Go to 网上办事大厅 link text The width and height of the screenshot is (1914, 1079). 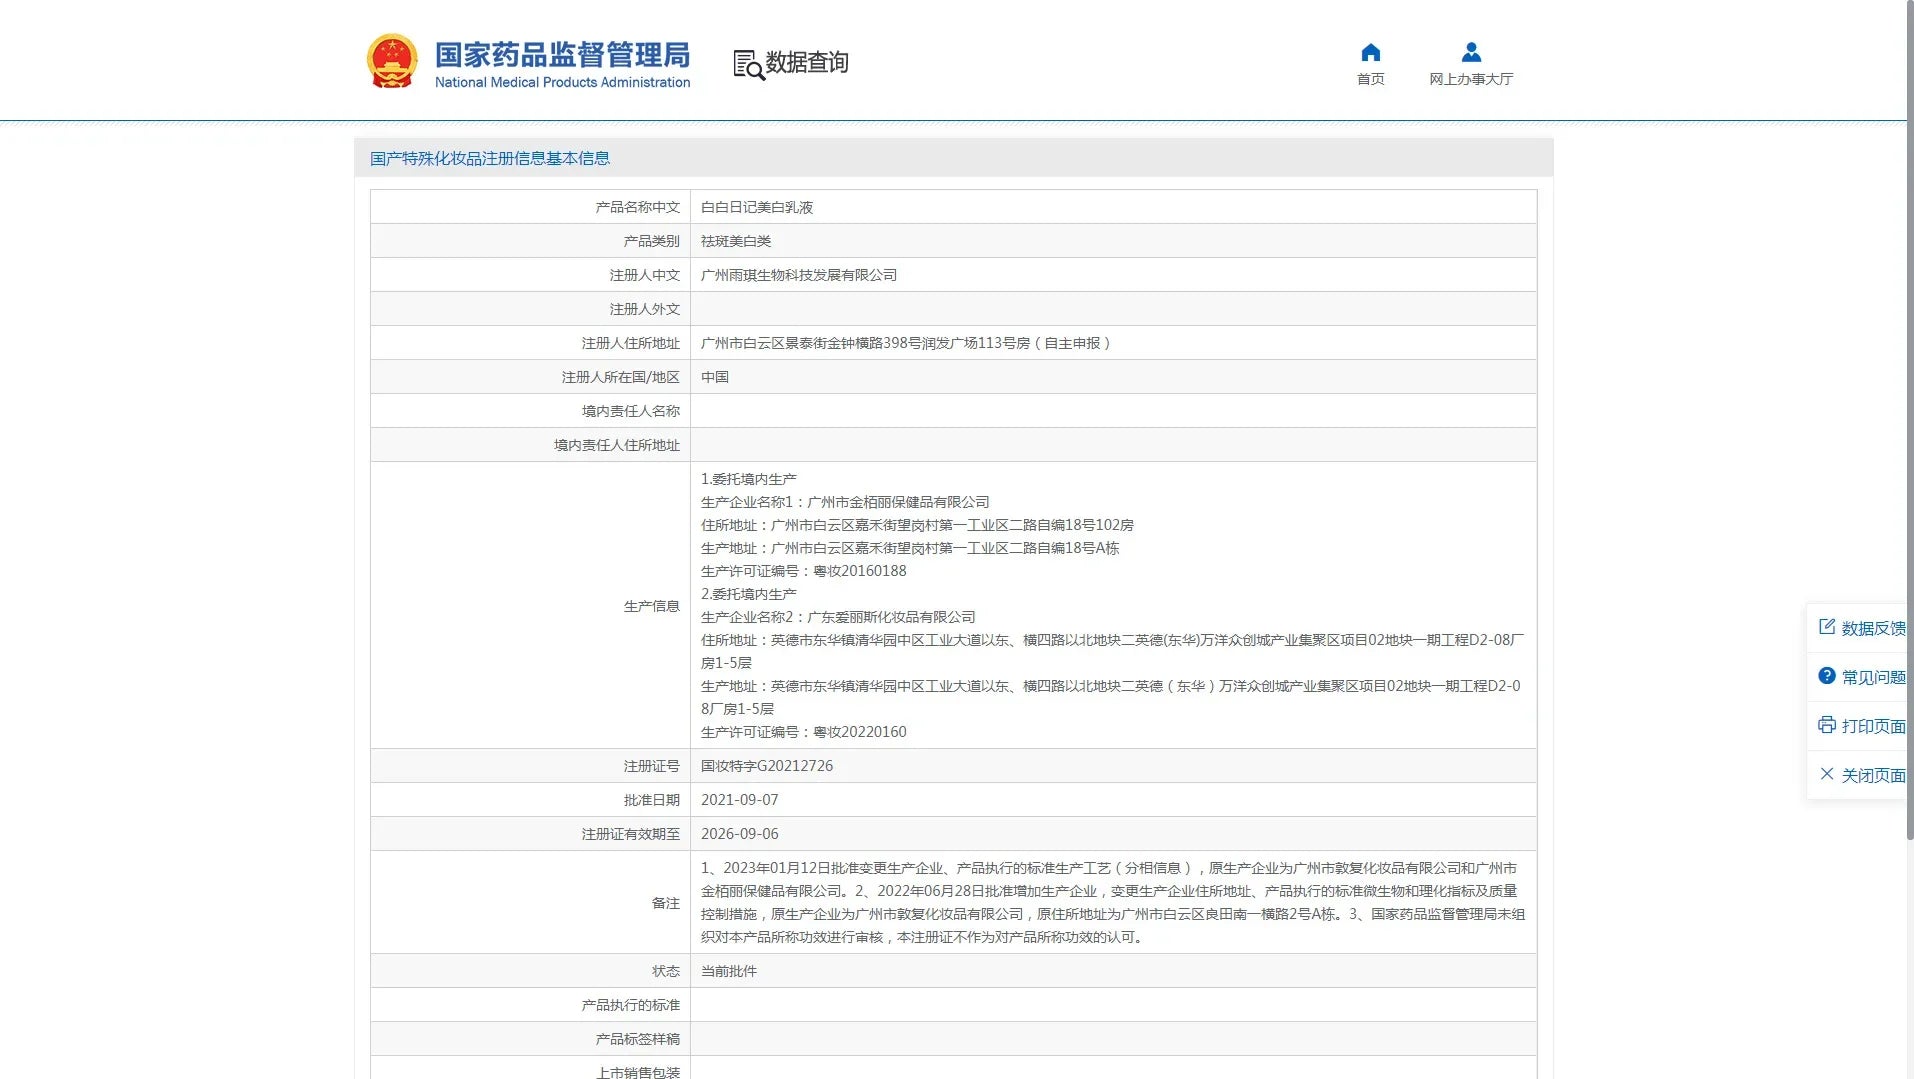click(x=1470, y=79)
